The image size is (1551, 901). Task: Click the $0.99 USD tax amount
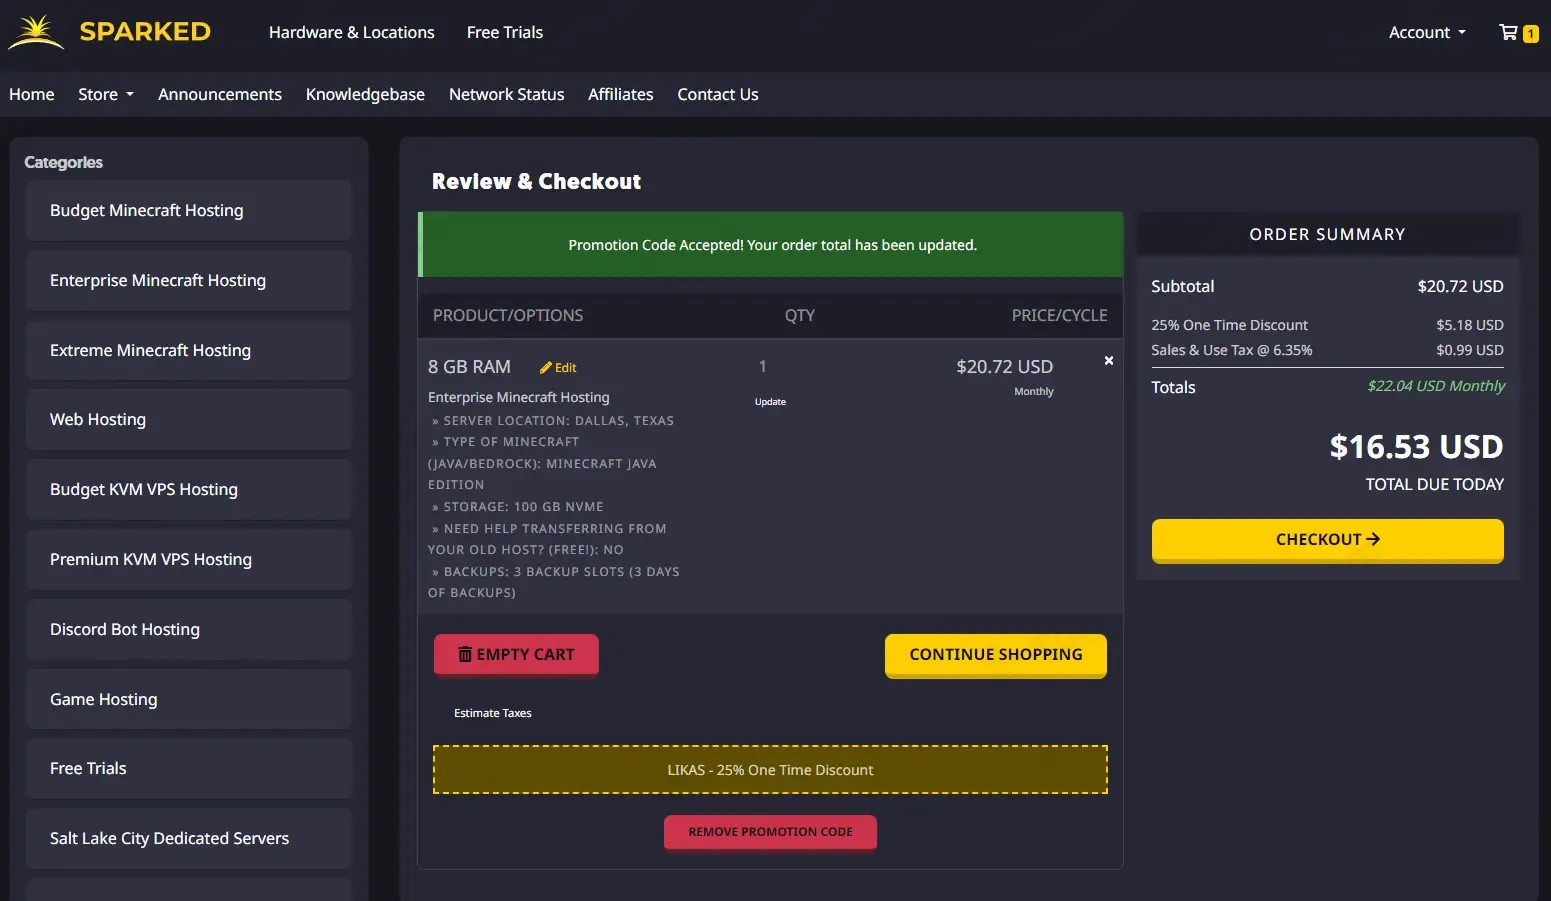click(x=1470, y=350)
